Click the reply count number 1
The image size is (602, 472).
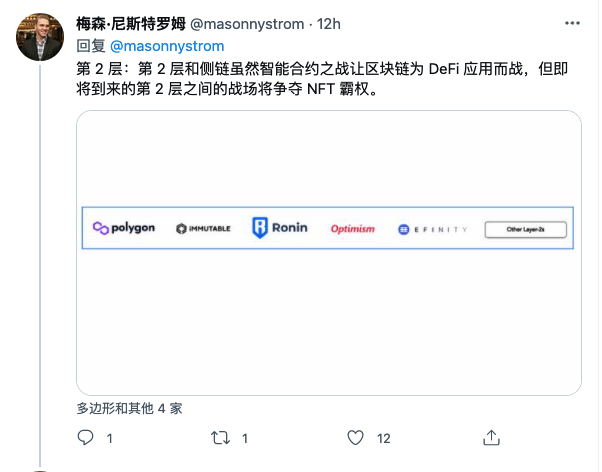[x=110, y=438]
